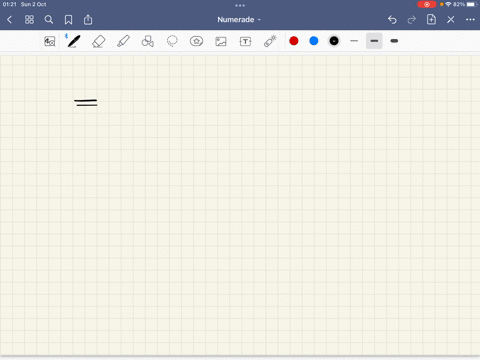
Task: Choose the blue pen color
Action: point(314,41)
